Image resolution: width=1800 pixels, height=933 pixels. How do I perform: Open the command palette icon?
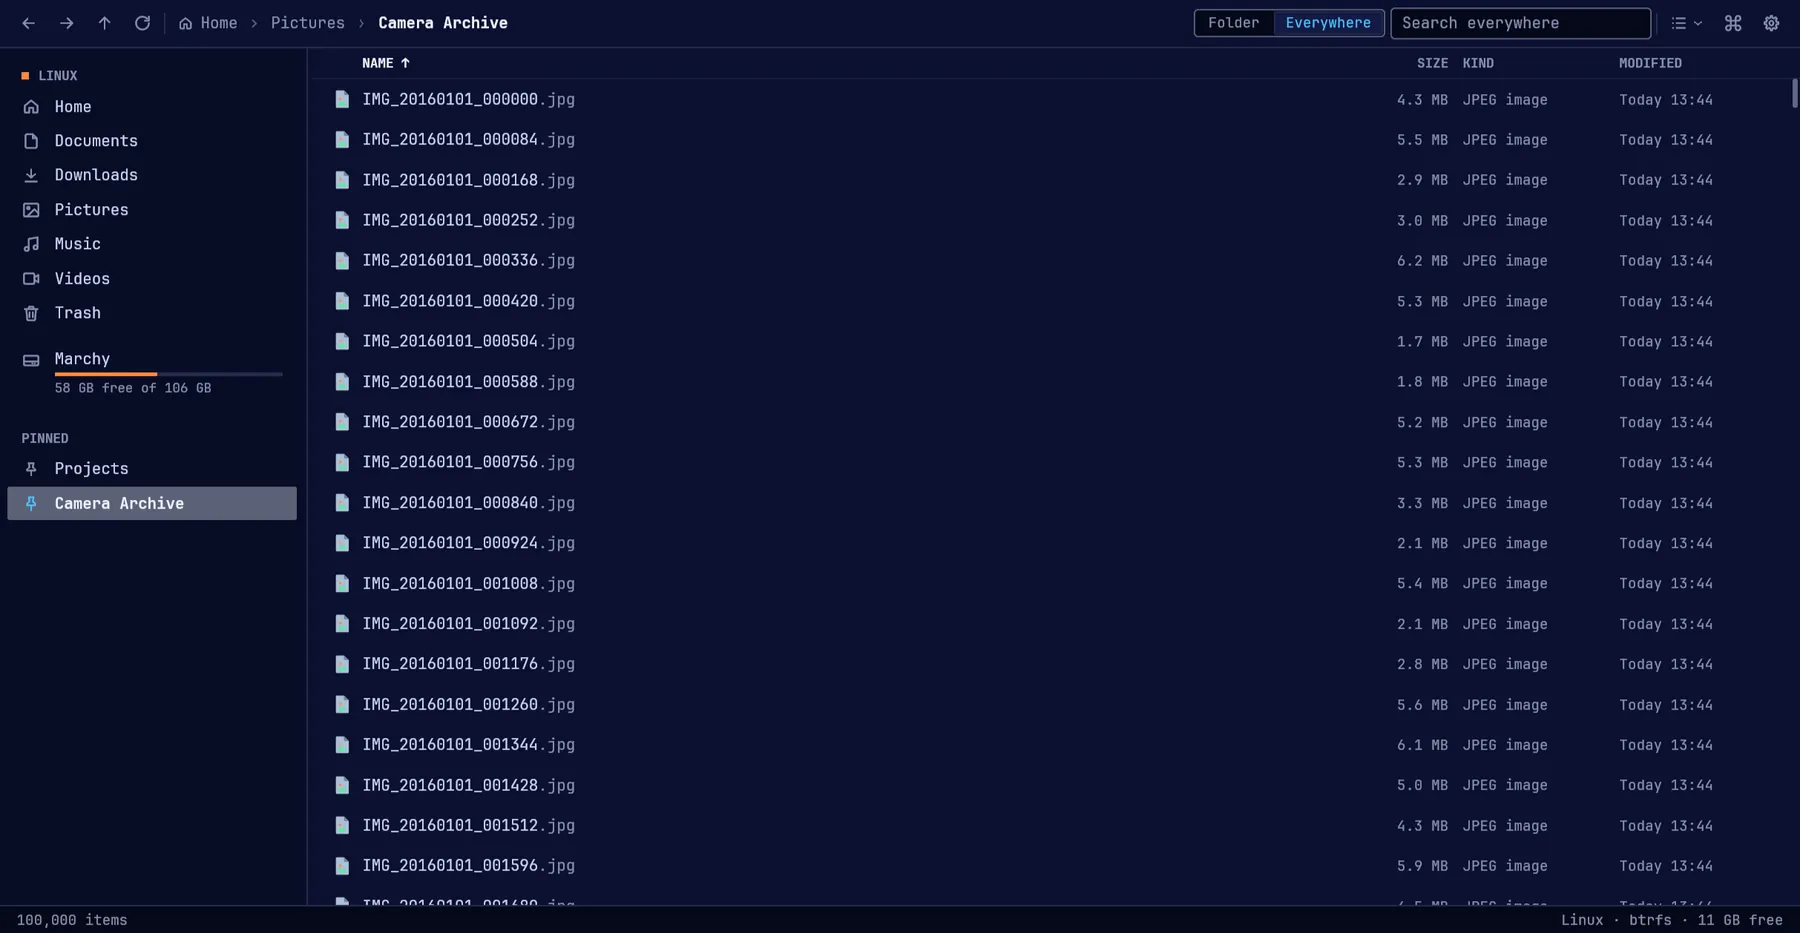tap(1733, 23)
